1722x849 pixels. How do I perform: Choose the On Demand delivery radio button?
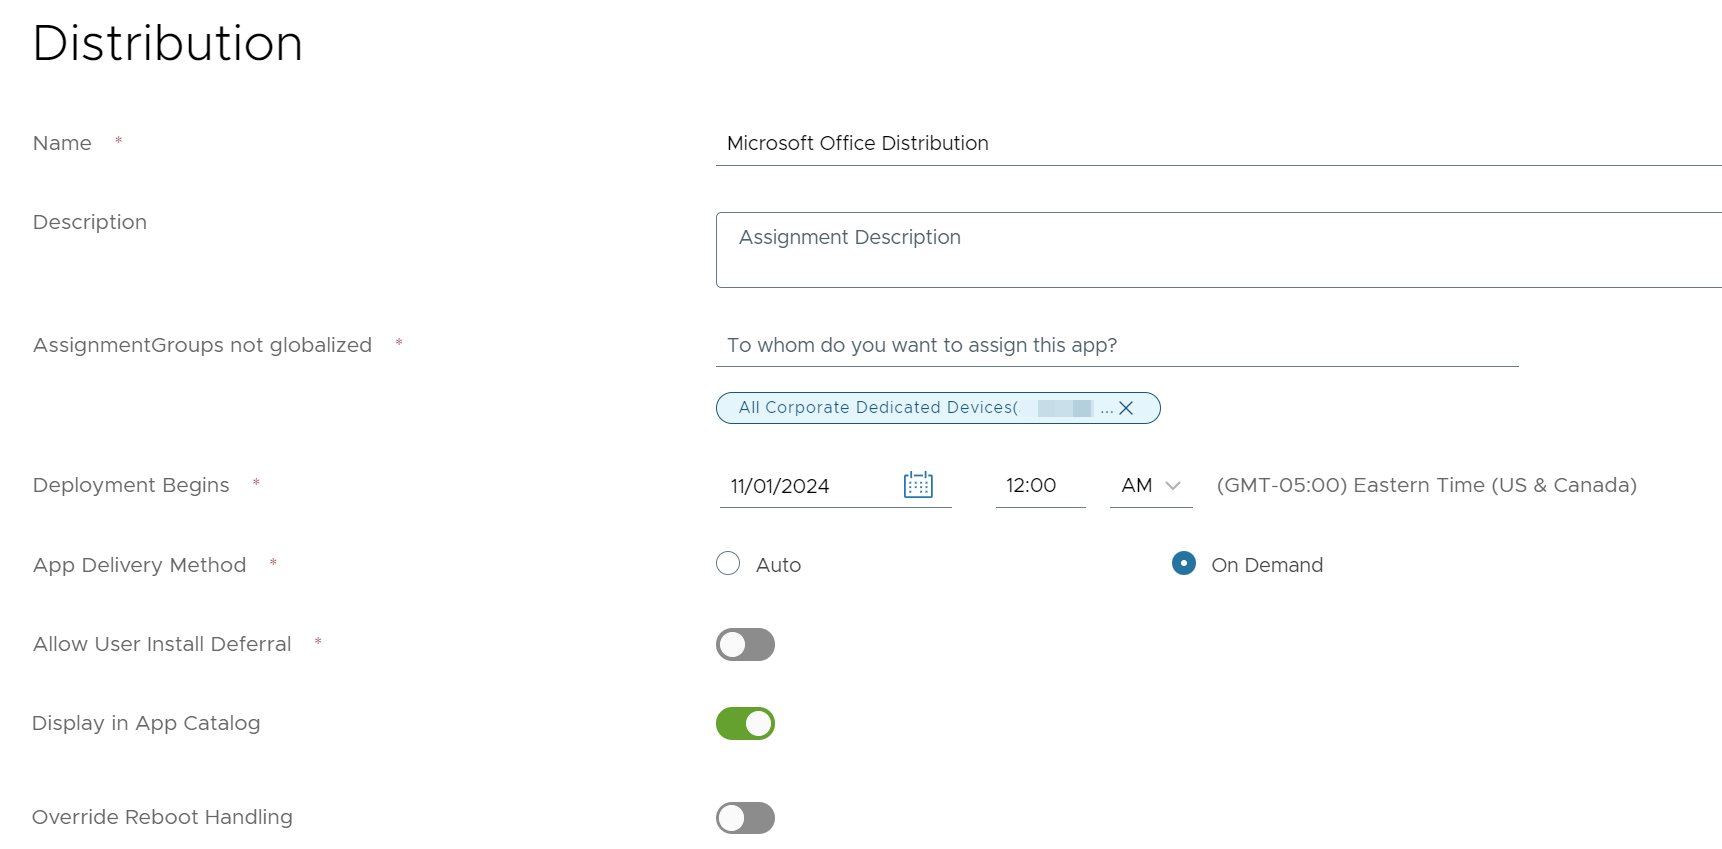(1183, 564)
